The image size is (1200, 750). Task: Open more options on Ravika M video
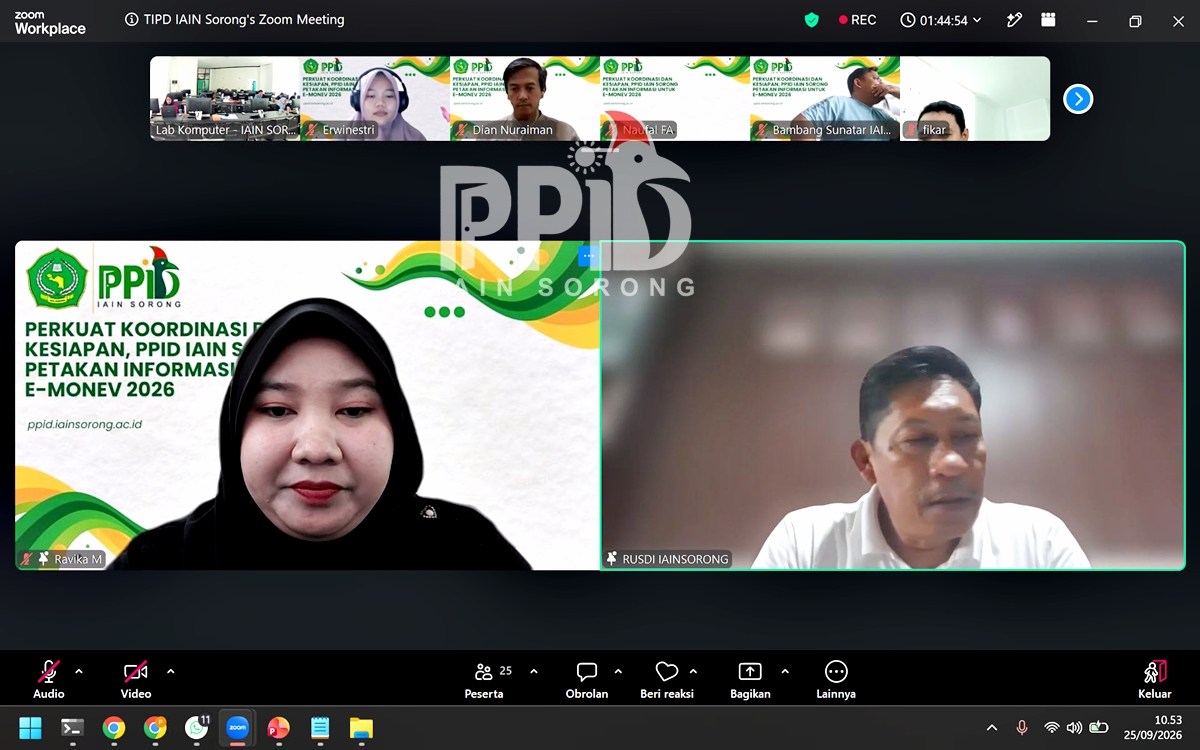587,257
